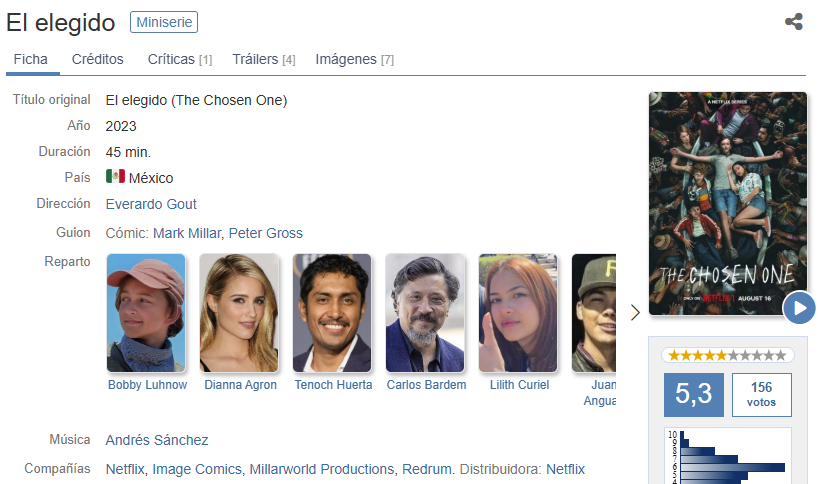Click the El elegido page title
This screenshot has height=484, width=820.
pyautogui.click(x=61, y=23)
